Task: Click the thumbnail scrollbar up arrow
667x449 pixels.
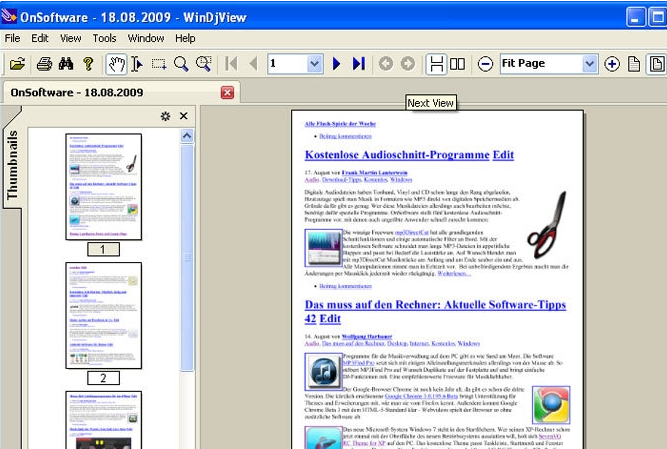Action: pyautogui.click(x=187, y=136)
